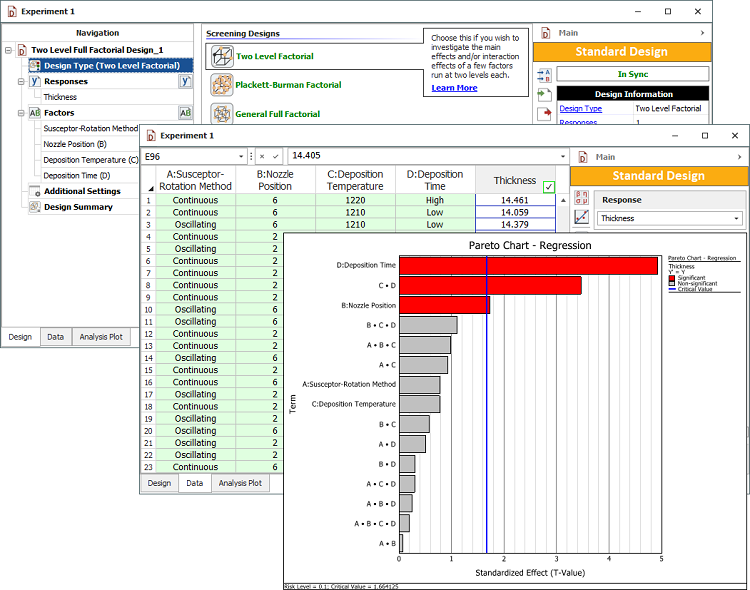Switch to the Analysis Plot tab in the front window
Image resolution: width=750 pixels, height=590 pixels.
(x=240, y=483)
